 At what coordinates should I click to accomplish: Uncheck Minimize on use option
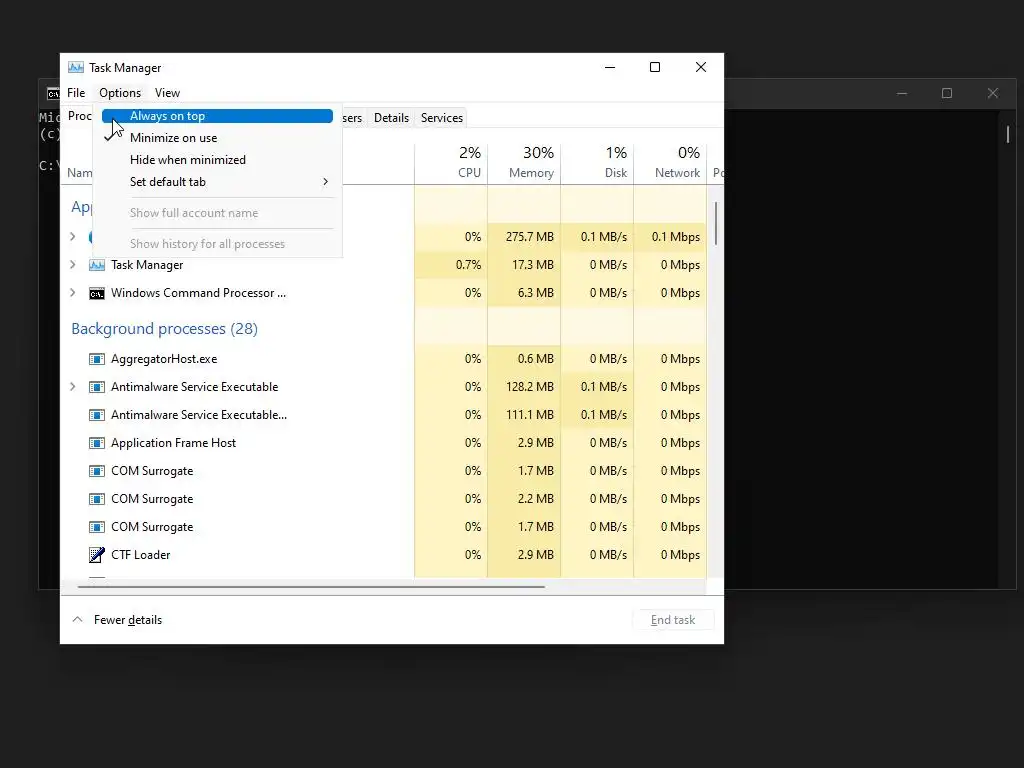coord(217,138)
